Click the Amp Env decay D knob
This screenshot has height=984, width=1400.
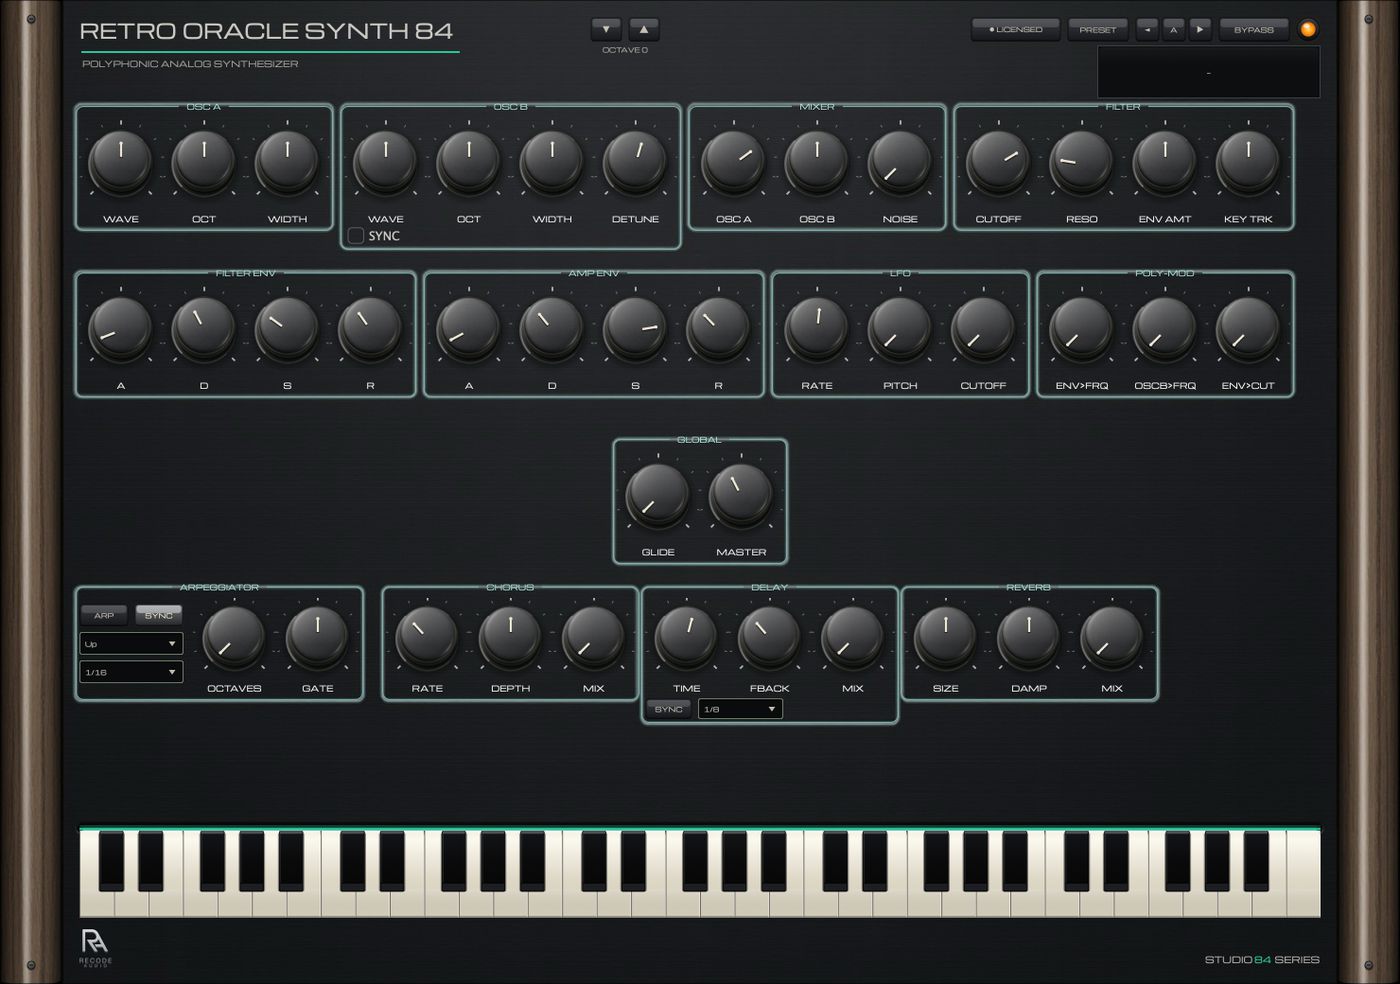[552, 328]
